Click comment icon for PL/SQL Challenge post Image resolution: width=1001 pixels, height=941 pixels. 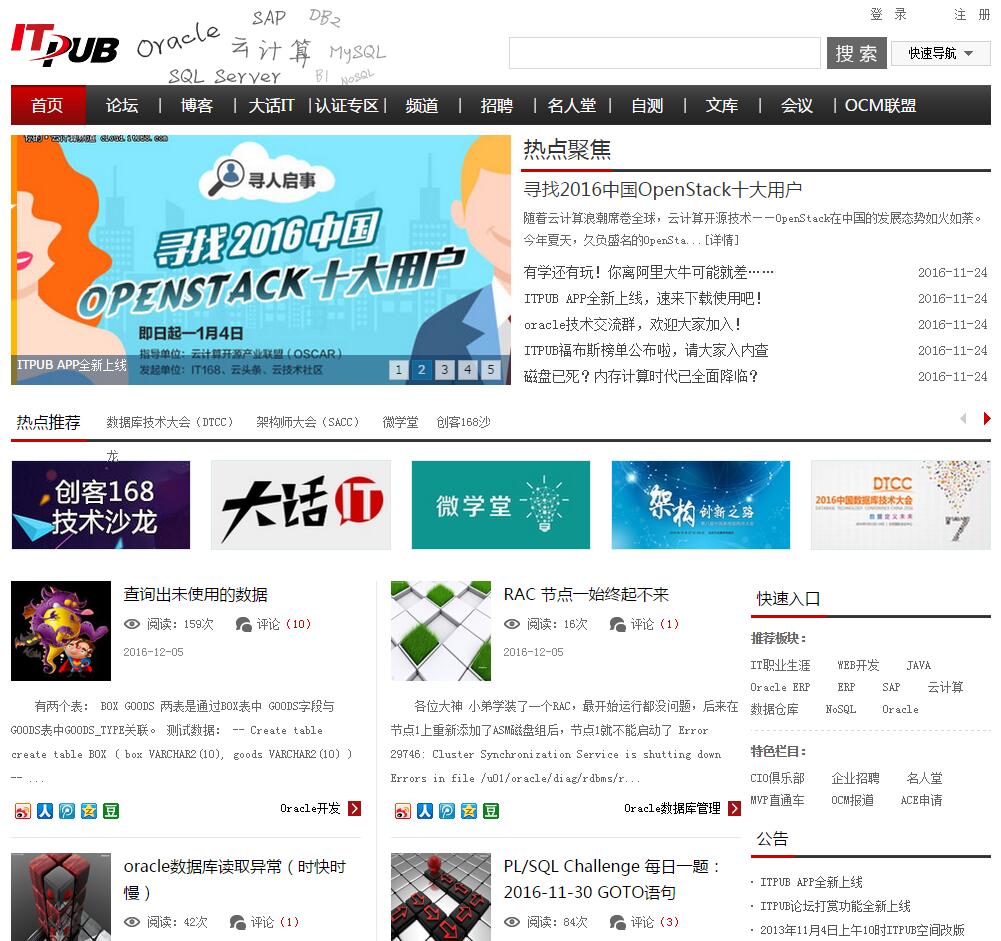pyautogui.click(x=617, y=922)
